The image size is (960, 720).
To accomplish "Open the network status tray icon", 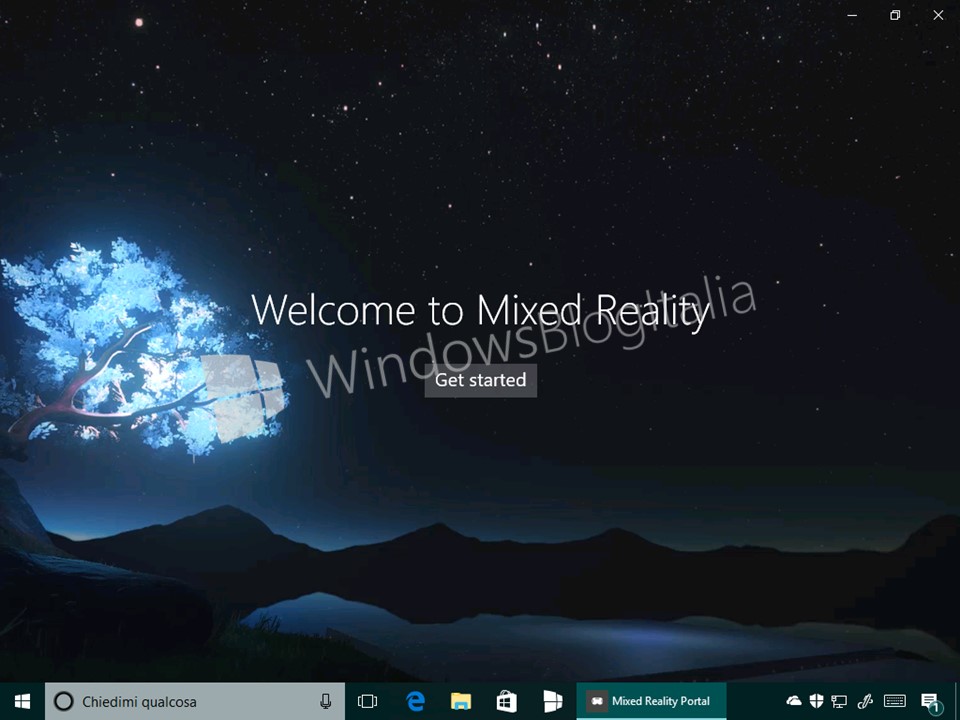I will point(839,701).
